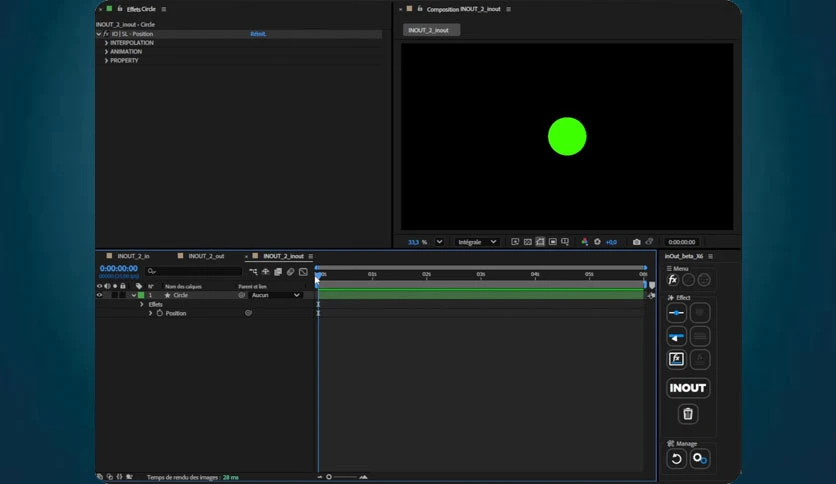This screenshot has width=836, height=484.
Task: Click the region of interest icon
Action: point(552,242)
